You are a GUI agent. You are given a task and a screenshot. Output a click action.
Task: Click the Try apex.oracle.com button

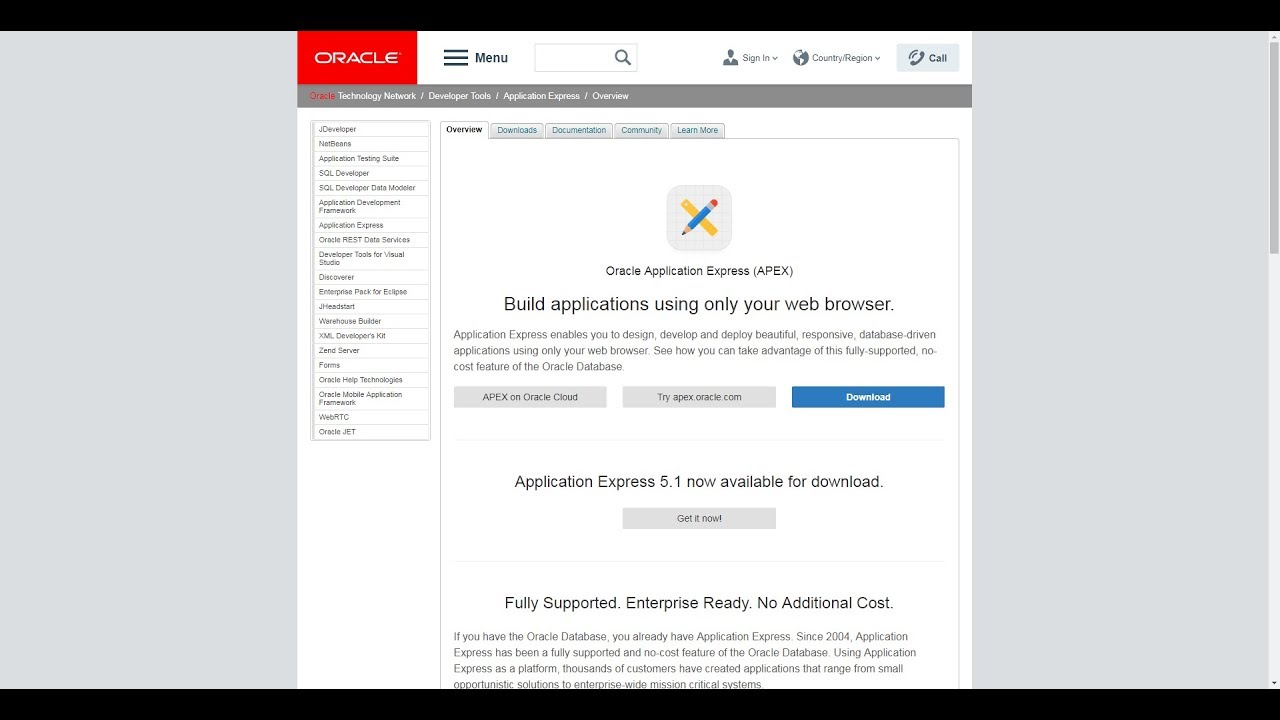click(699, 397)
